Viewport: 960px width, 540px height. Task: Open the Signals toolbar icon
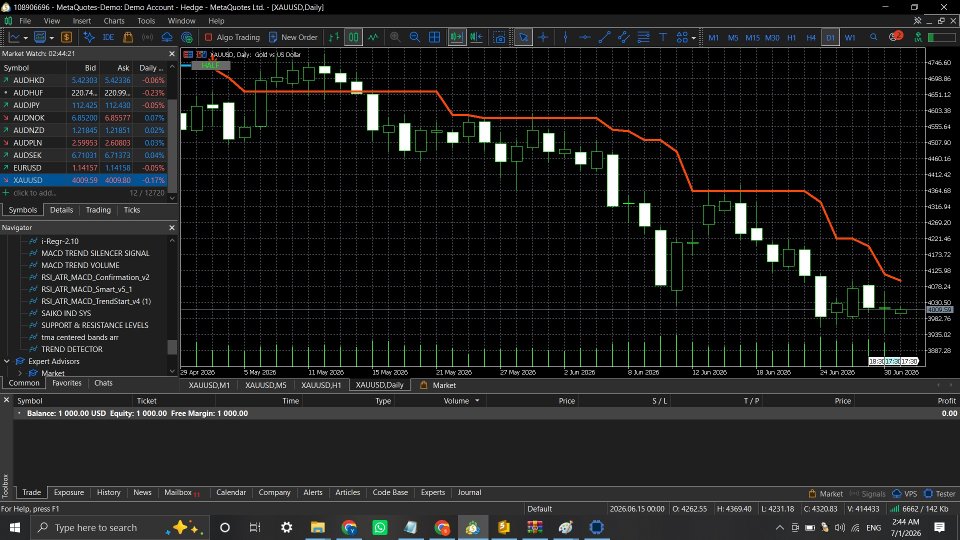148,37
